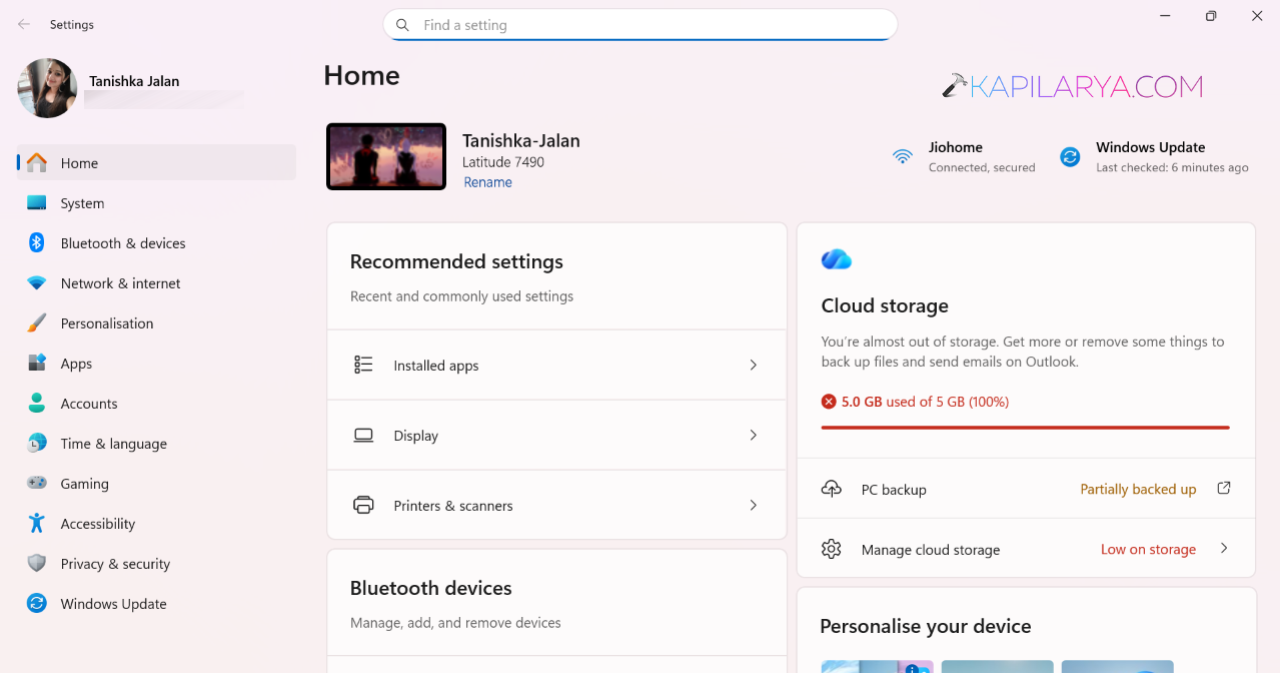Select the Personalisation paintbrush icon

point(37,323)
